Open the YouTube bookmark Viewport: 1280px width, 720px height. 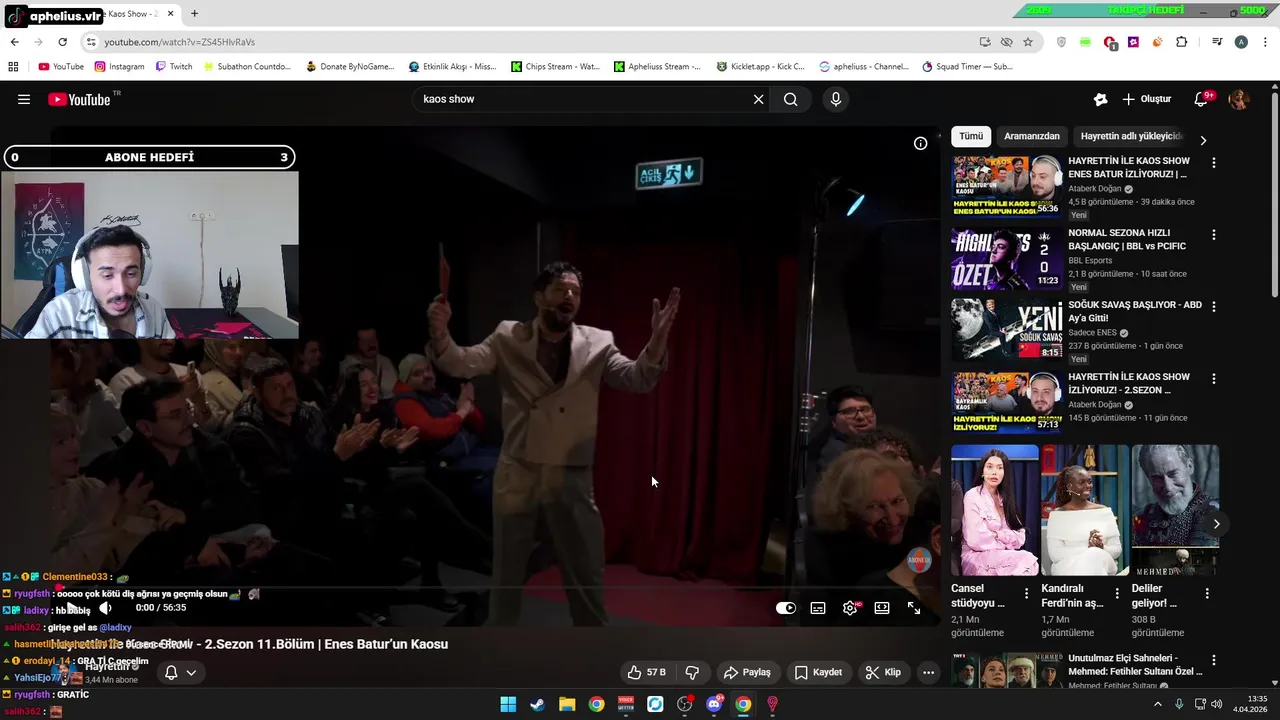pyautogui.click(x=61, y=67)
